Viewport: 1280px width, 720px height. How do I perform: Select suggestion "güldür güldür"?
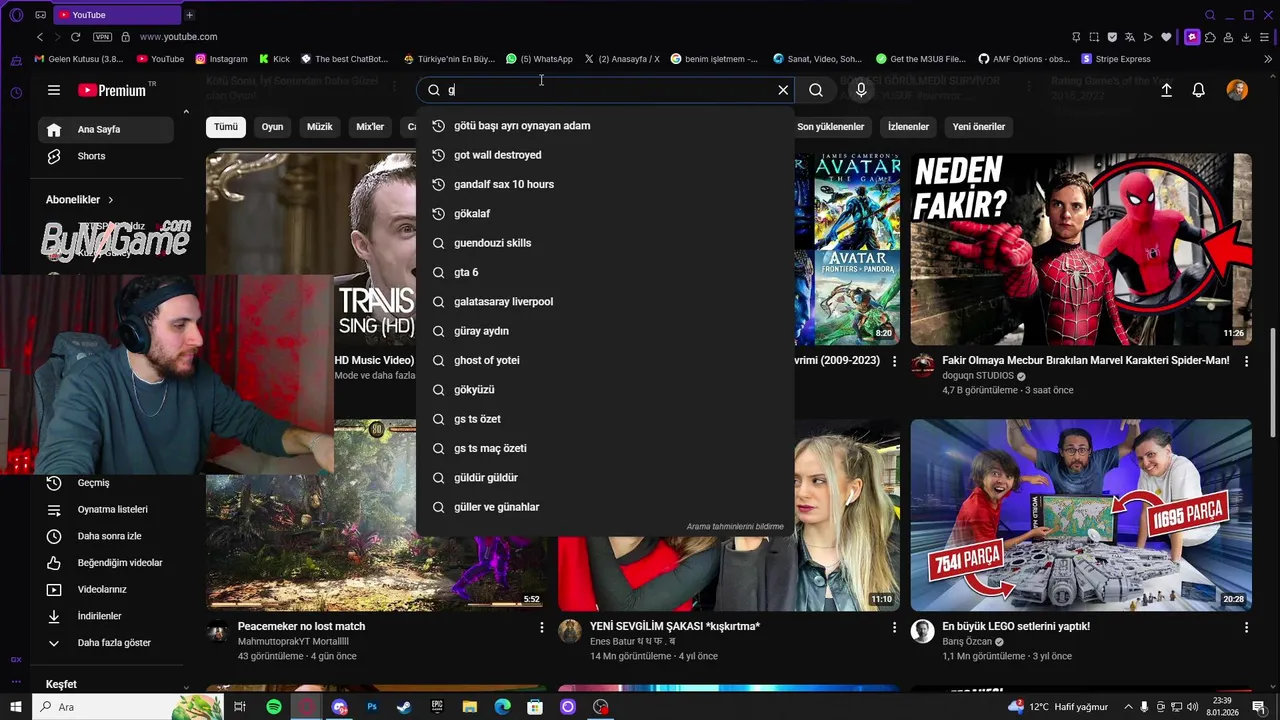point(605,478)
